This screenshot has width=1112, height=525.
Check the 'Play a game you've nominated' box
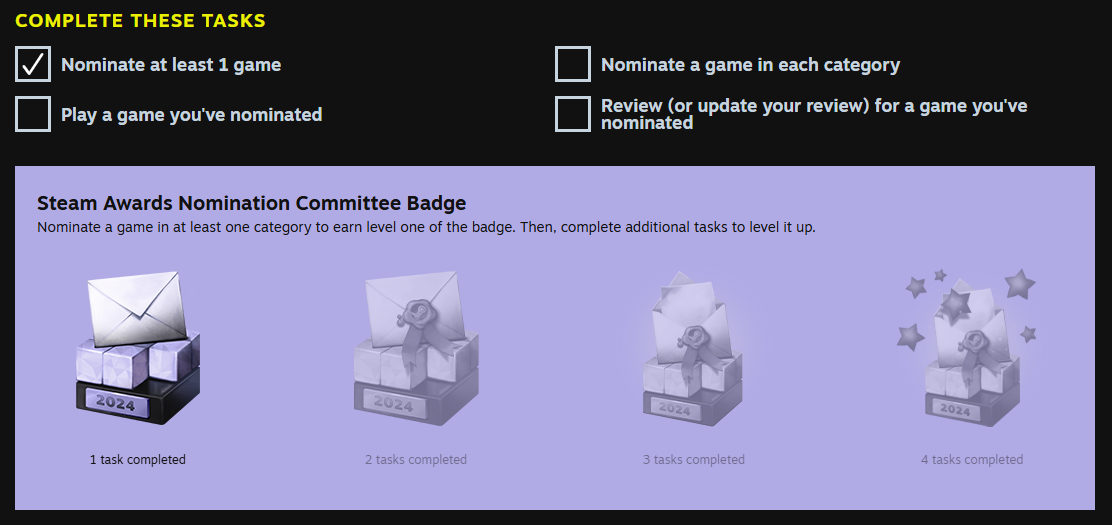pyautogui.click(x=33, y=114)
